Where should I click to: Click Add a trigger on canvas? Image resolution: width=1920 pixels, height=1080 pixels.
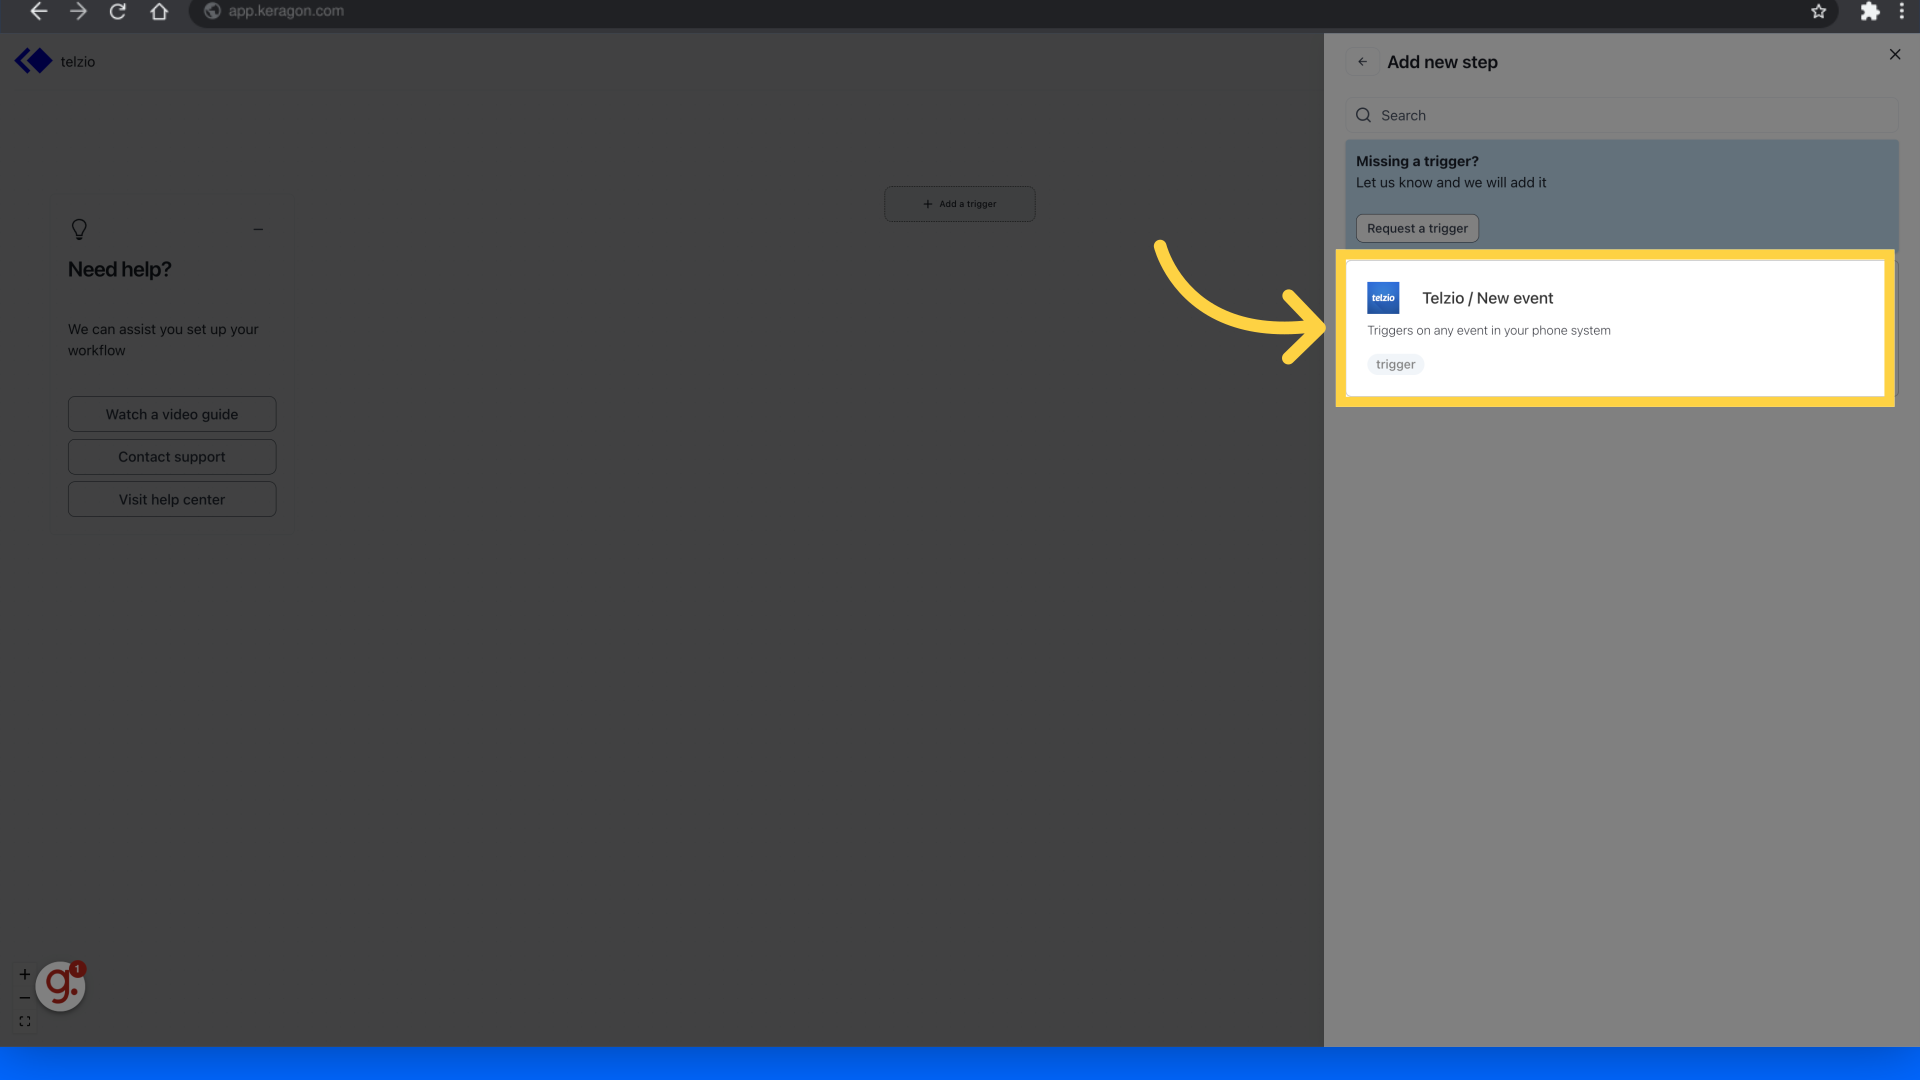click(x=960, y=204)
